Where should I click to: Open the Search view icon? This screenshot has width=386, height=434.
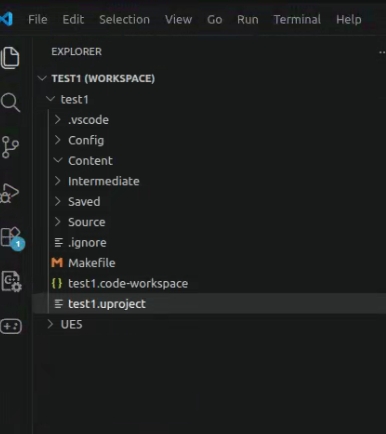tap(10, 102)
